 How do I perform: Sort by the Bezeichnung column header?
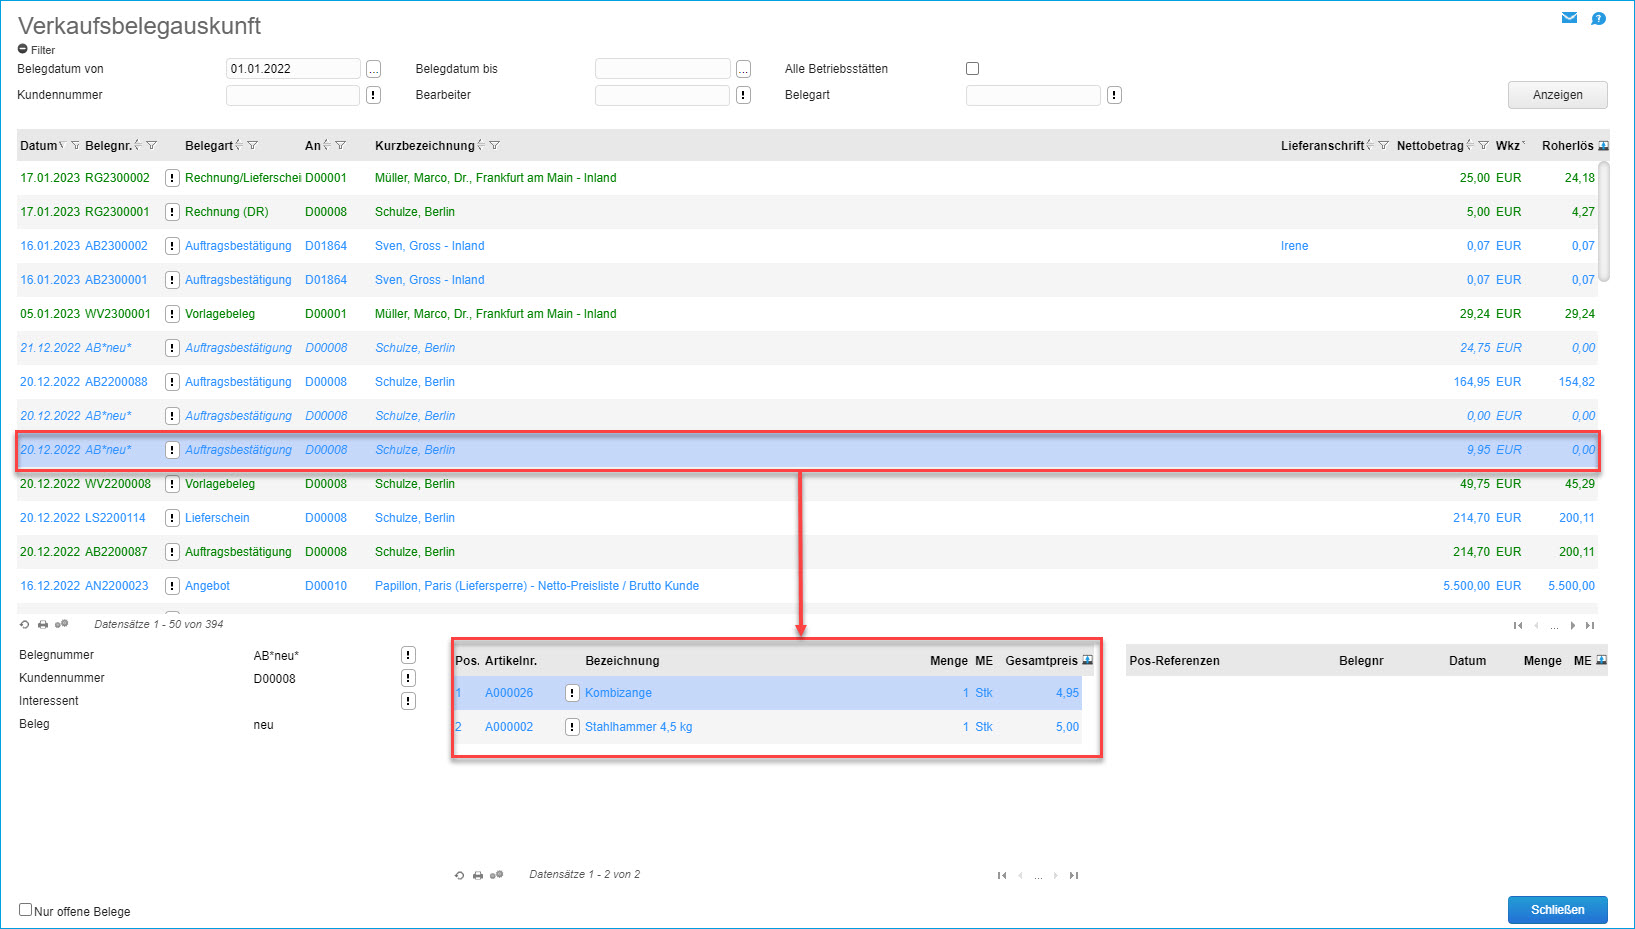622,661
